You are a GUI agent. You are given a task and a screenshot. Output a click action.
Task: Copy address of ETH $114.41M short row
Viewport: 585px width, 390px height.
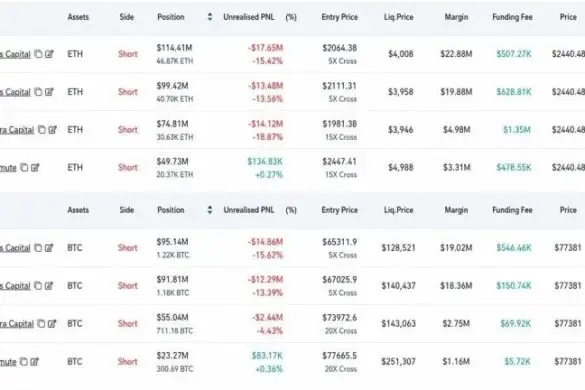click(x=38, y=54)
